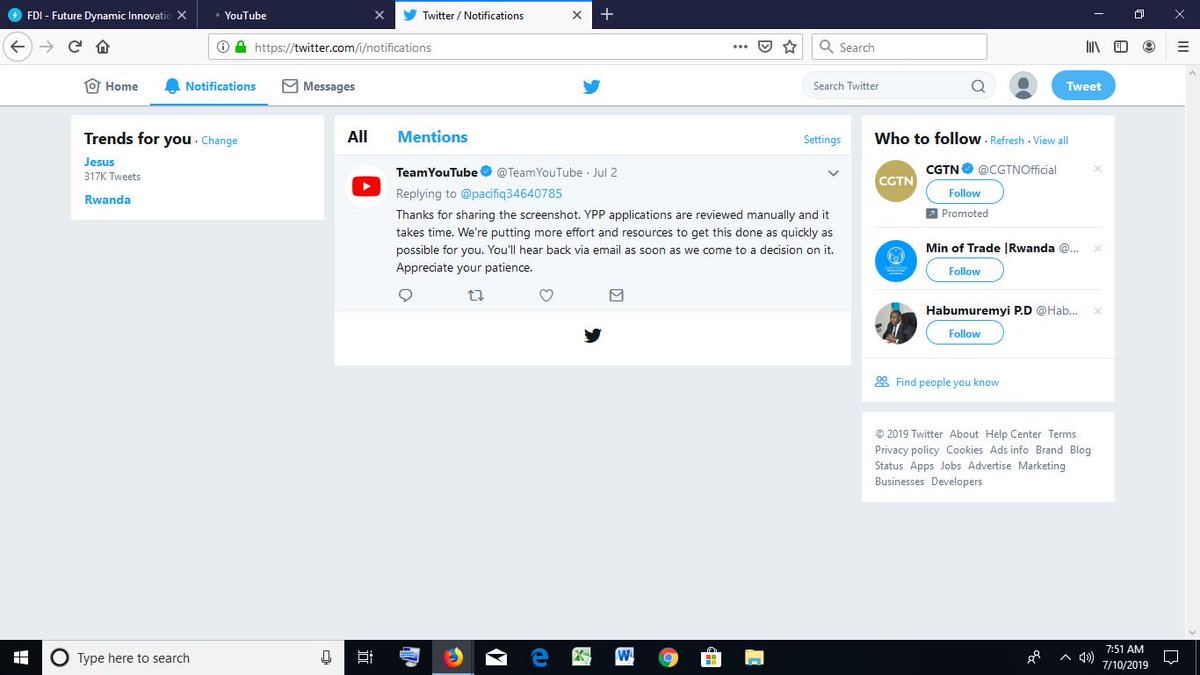Open the Privacy policy footer link

coord(907,450)
